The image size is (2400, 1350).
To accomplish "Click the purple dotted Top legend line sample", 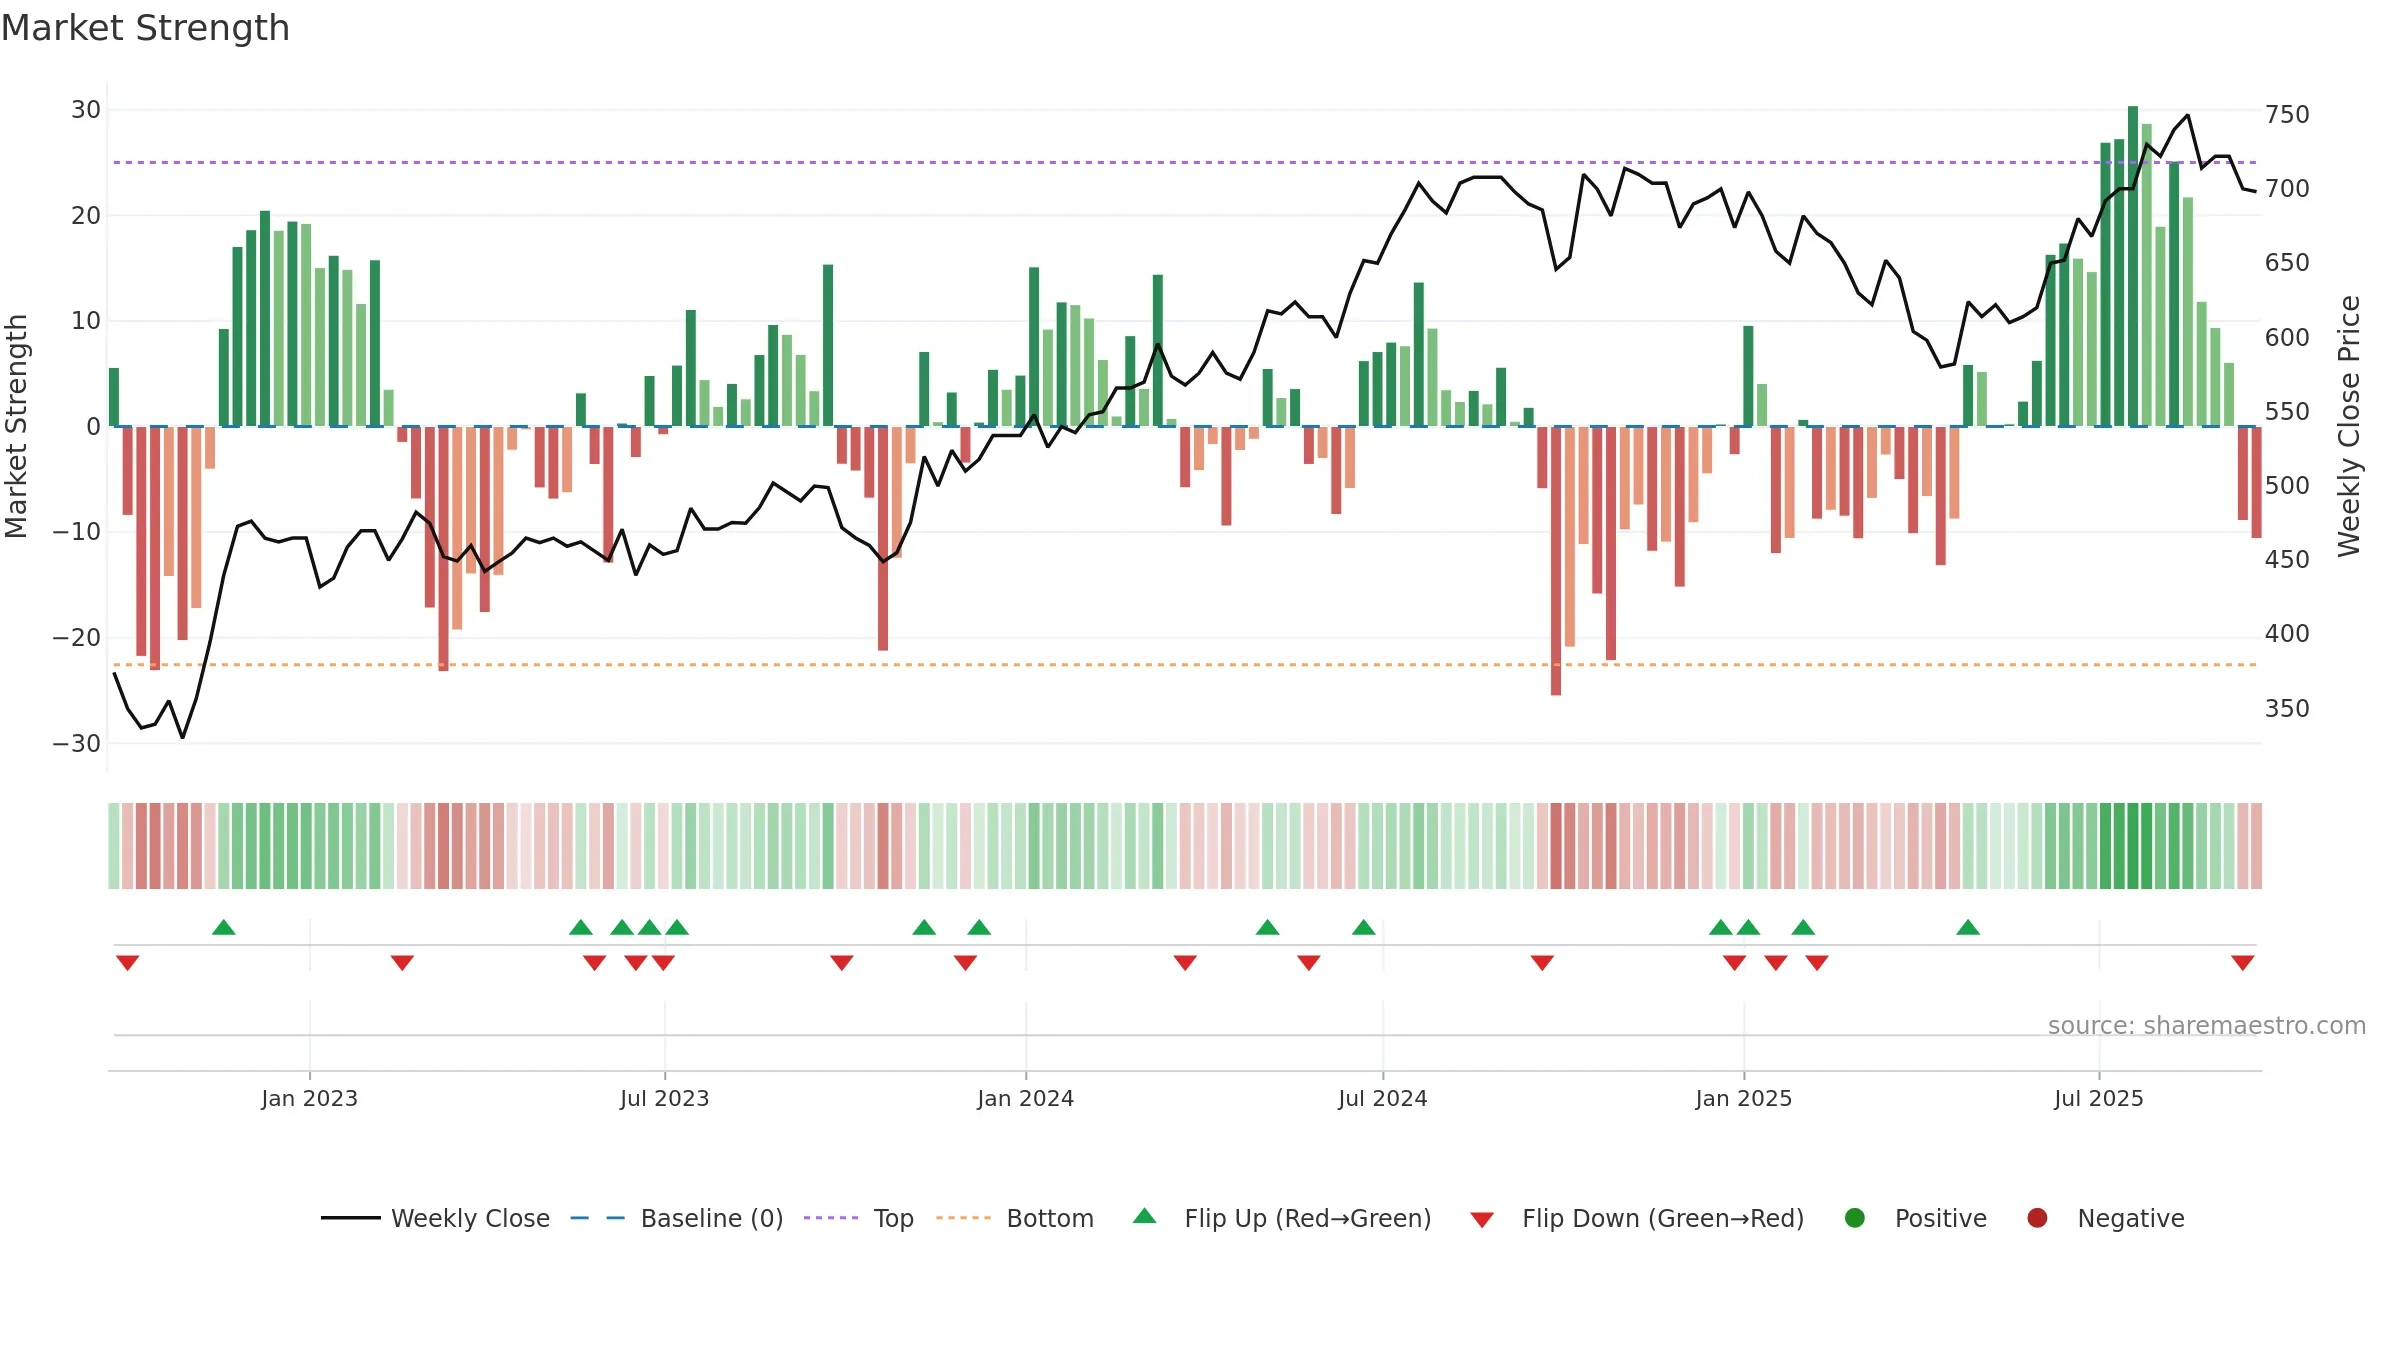I will (831, 1218).
